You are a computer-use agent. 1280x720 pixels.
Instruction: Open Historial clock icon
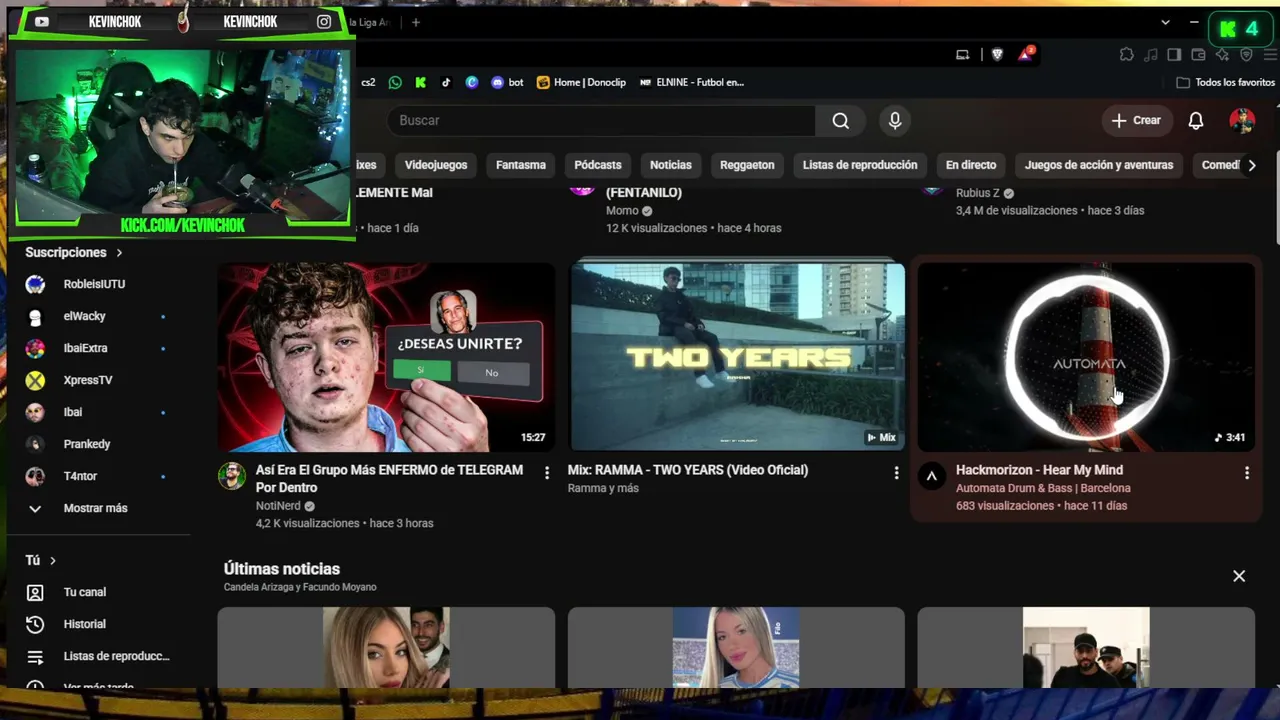(x=35, y=624)
